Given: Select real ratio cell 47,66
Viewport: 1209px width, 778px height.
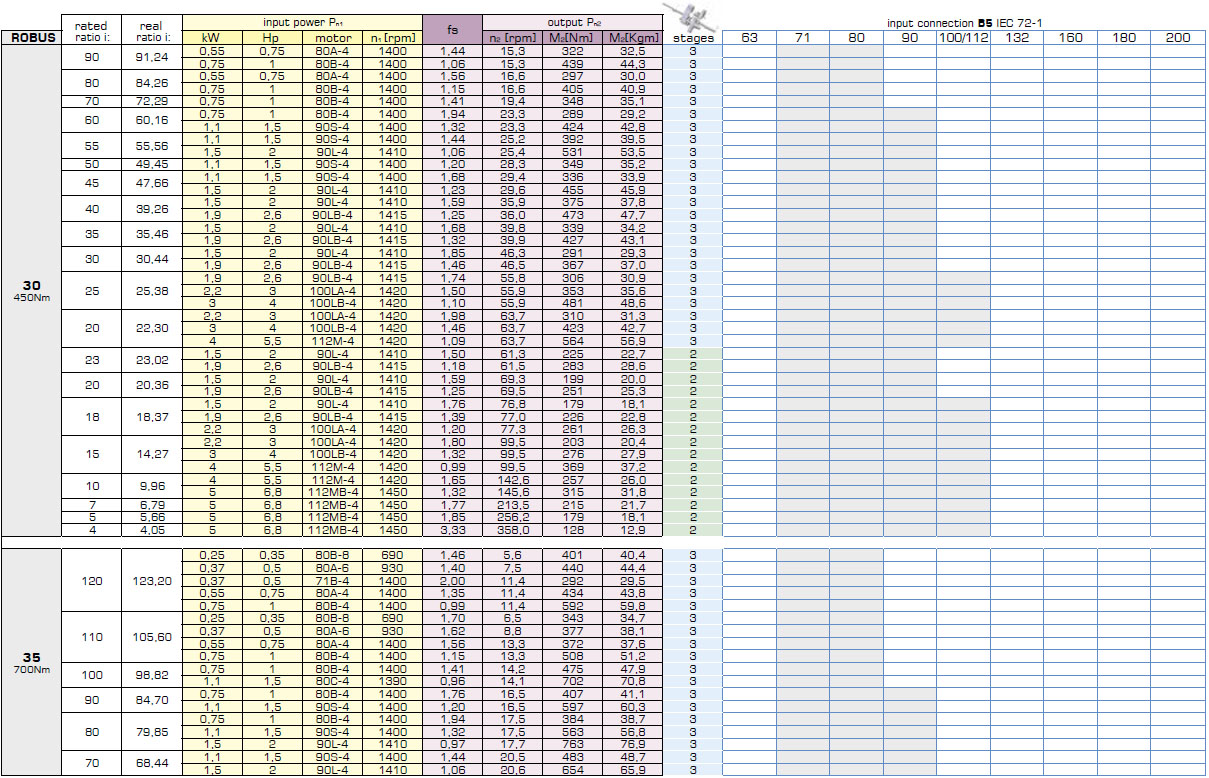Looking at the screenshot, I should click(151, 183).
